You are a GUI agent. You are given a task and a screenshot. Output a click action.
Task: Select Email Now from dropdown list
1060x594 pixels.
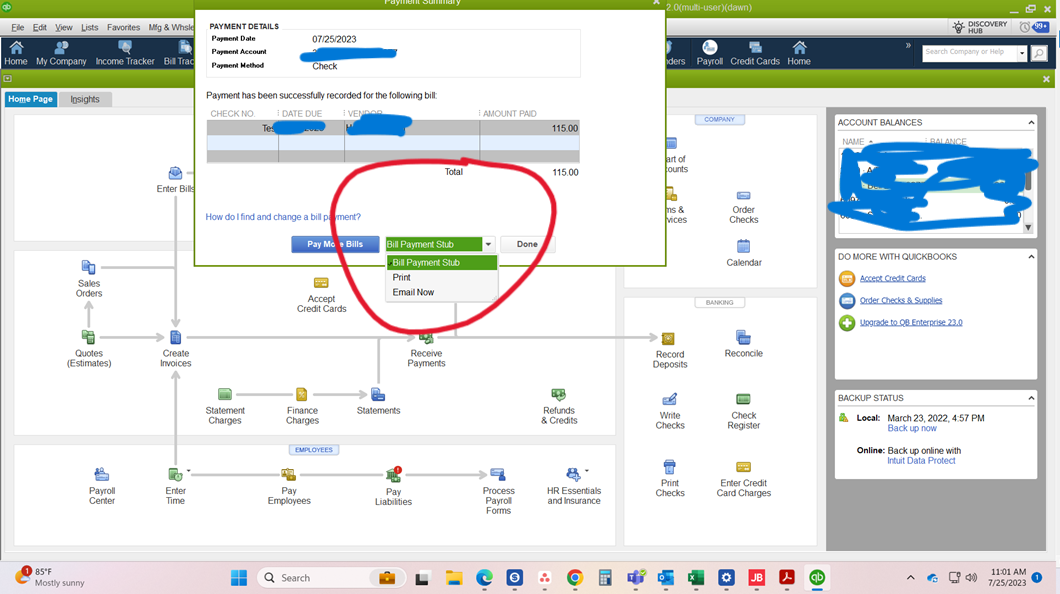[x=413, y=292]
